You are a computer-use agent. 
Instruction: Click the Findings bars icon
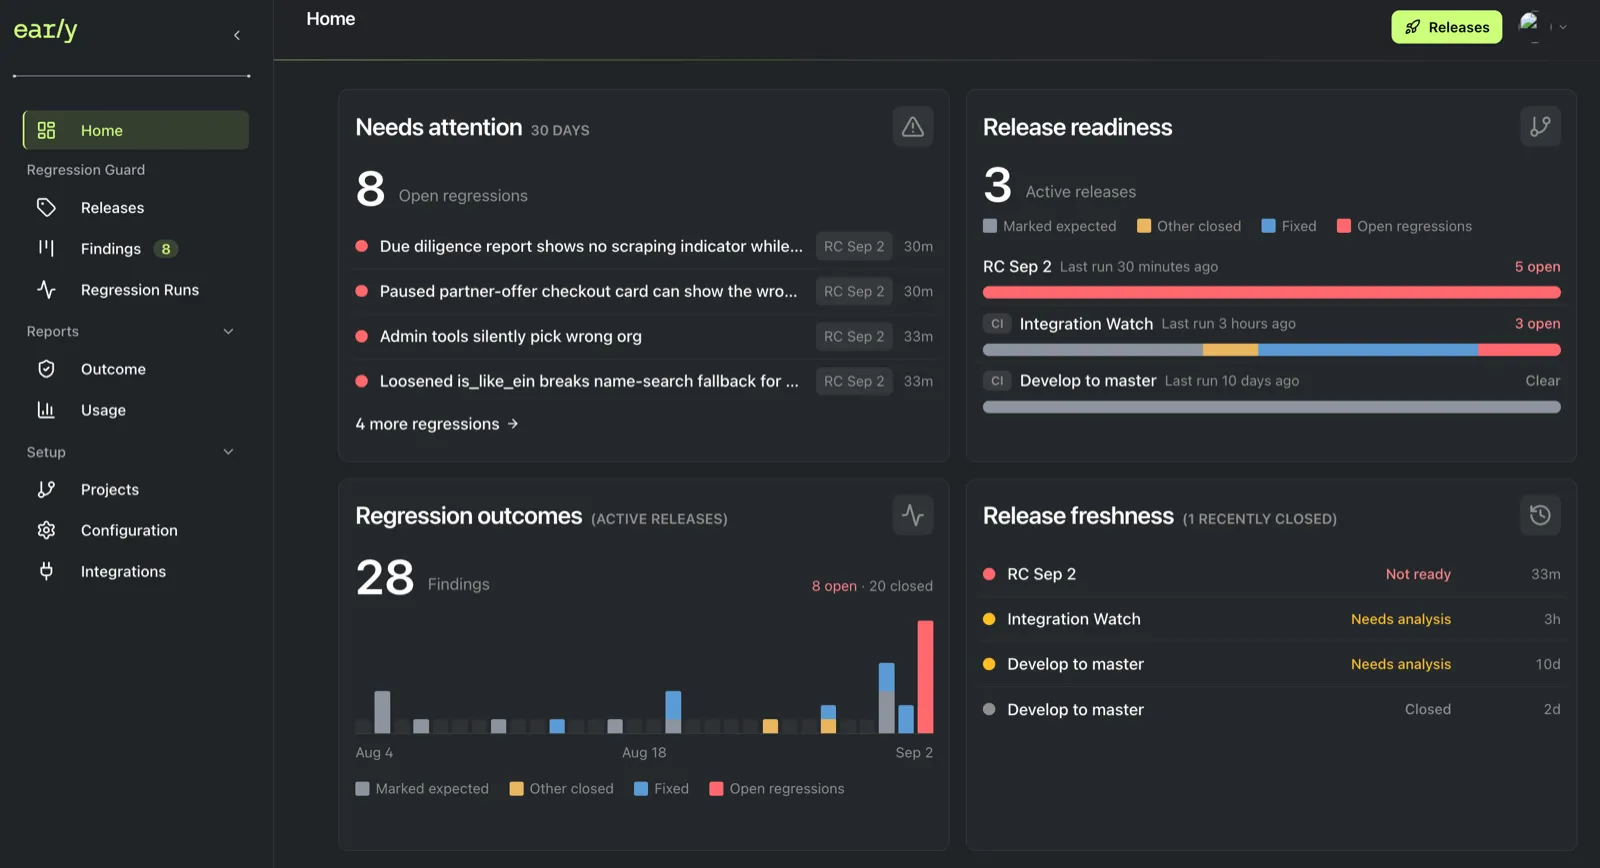(x=46, y=248)
